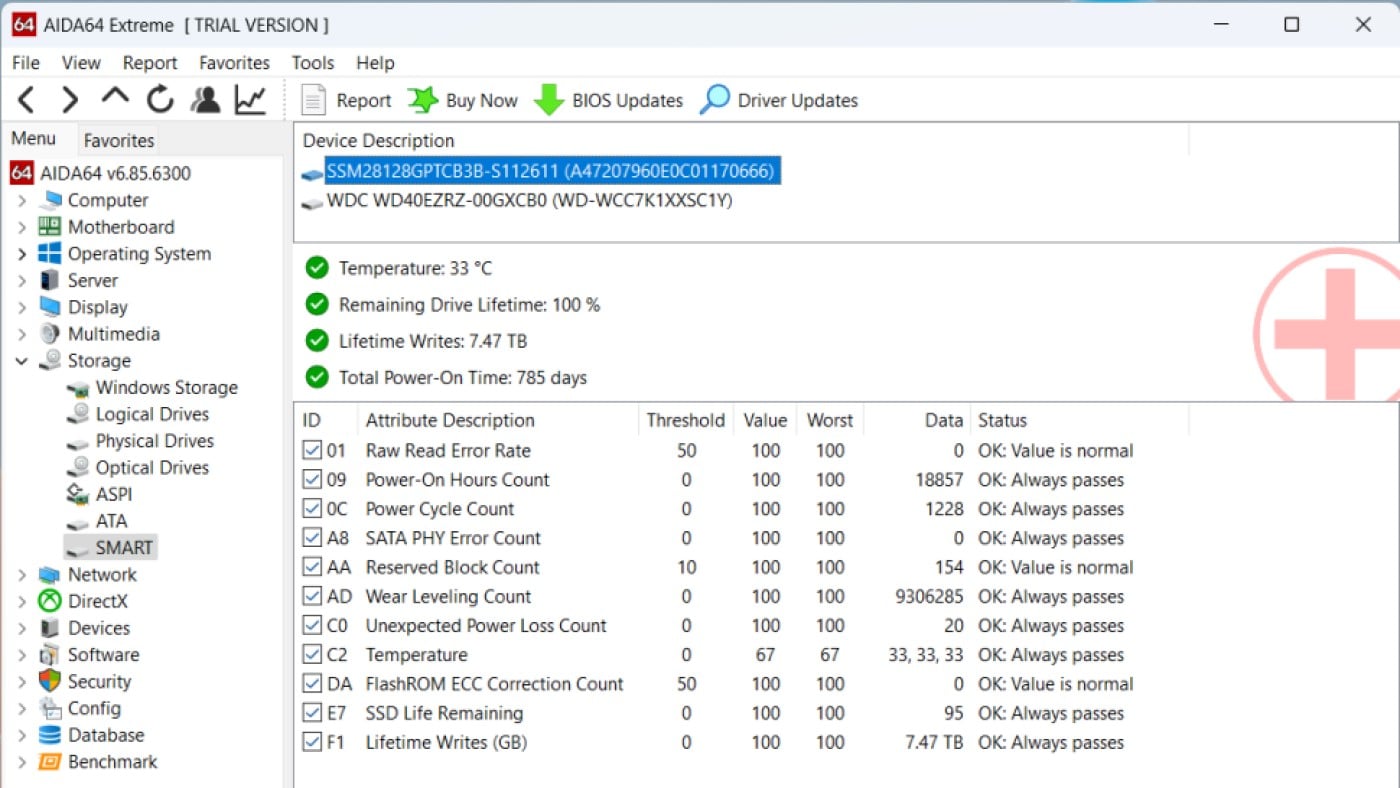Select the WDC WD40EZRZ drive entry

[529, 201]
